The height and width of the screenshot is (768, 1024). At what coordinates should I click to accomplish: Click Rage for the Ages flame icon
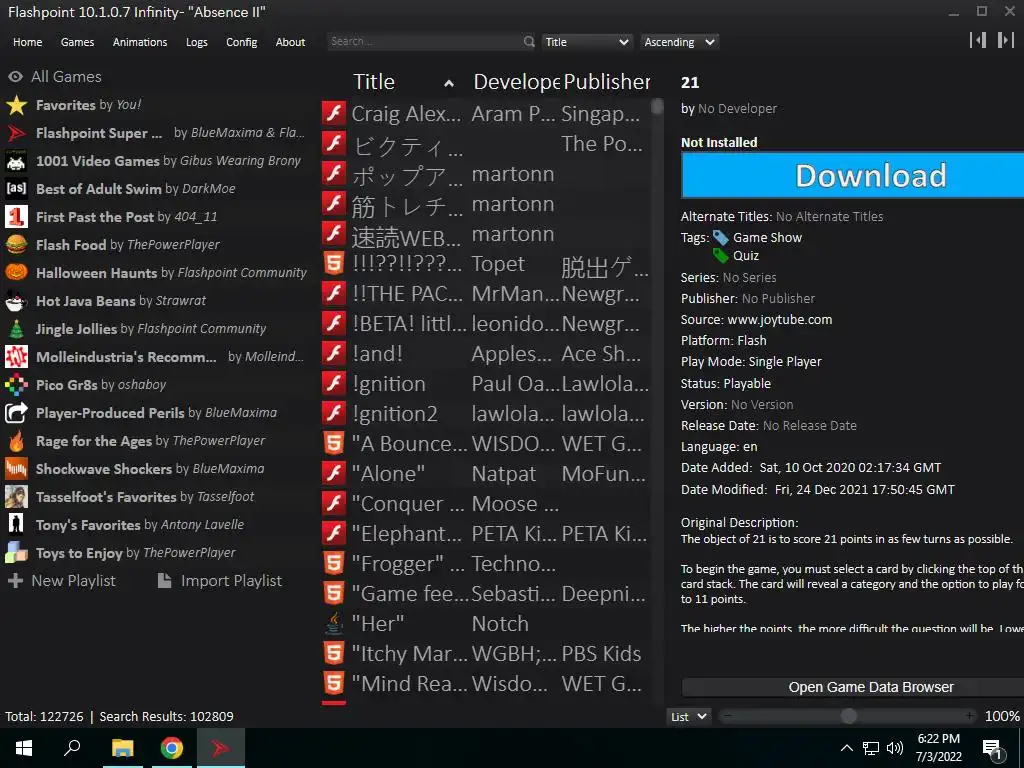tap(16, 441)
